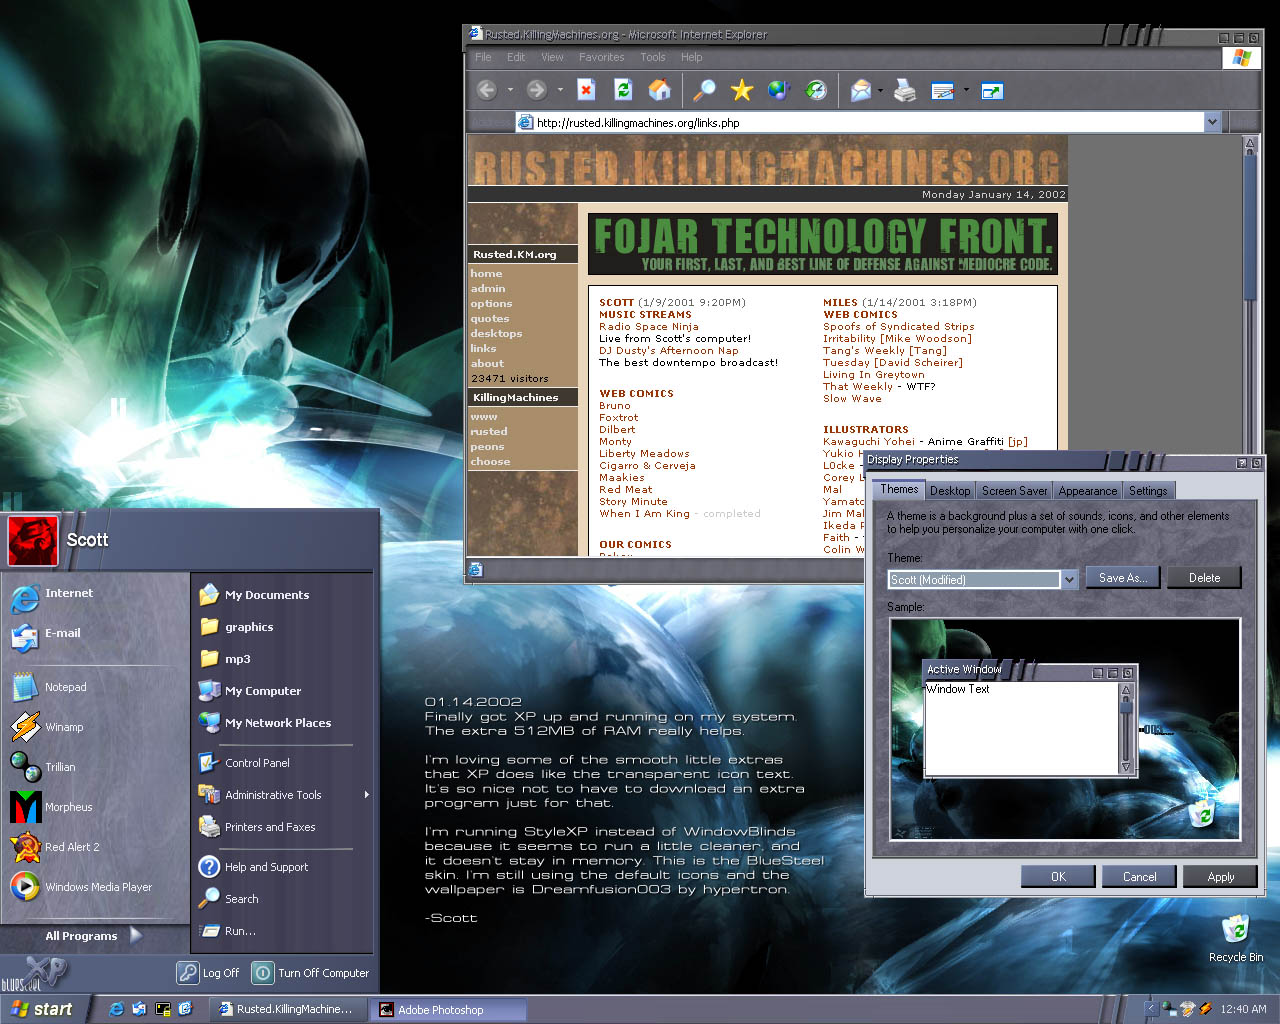1280x1024 pixels.
Task: Go to Home page via house icon
Action: click(x=660, y=90)
